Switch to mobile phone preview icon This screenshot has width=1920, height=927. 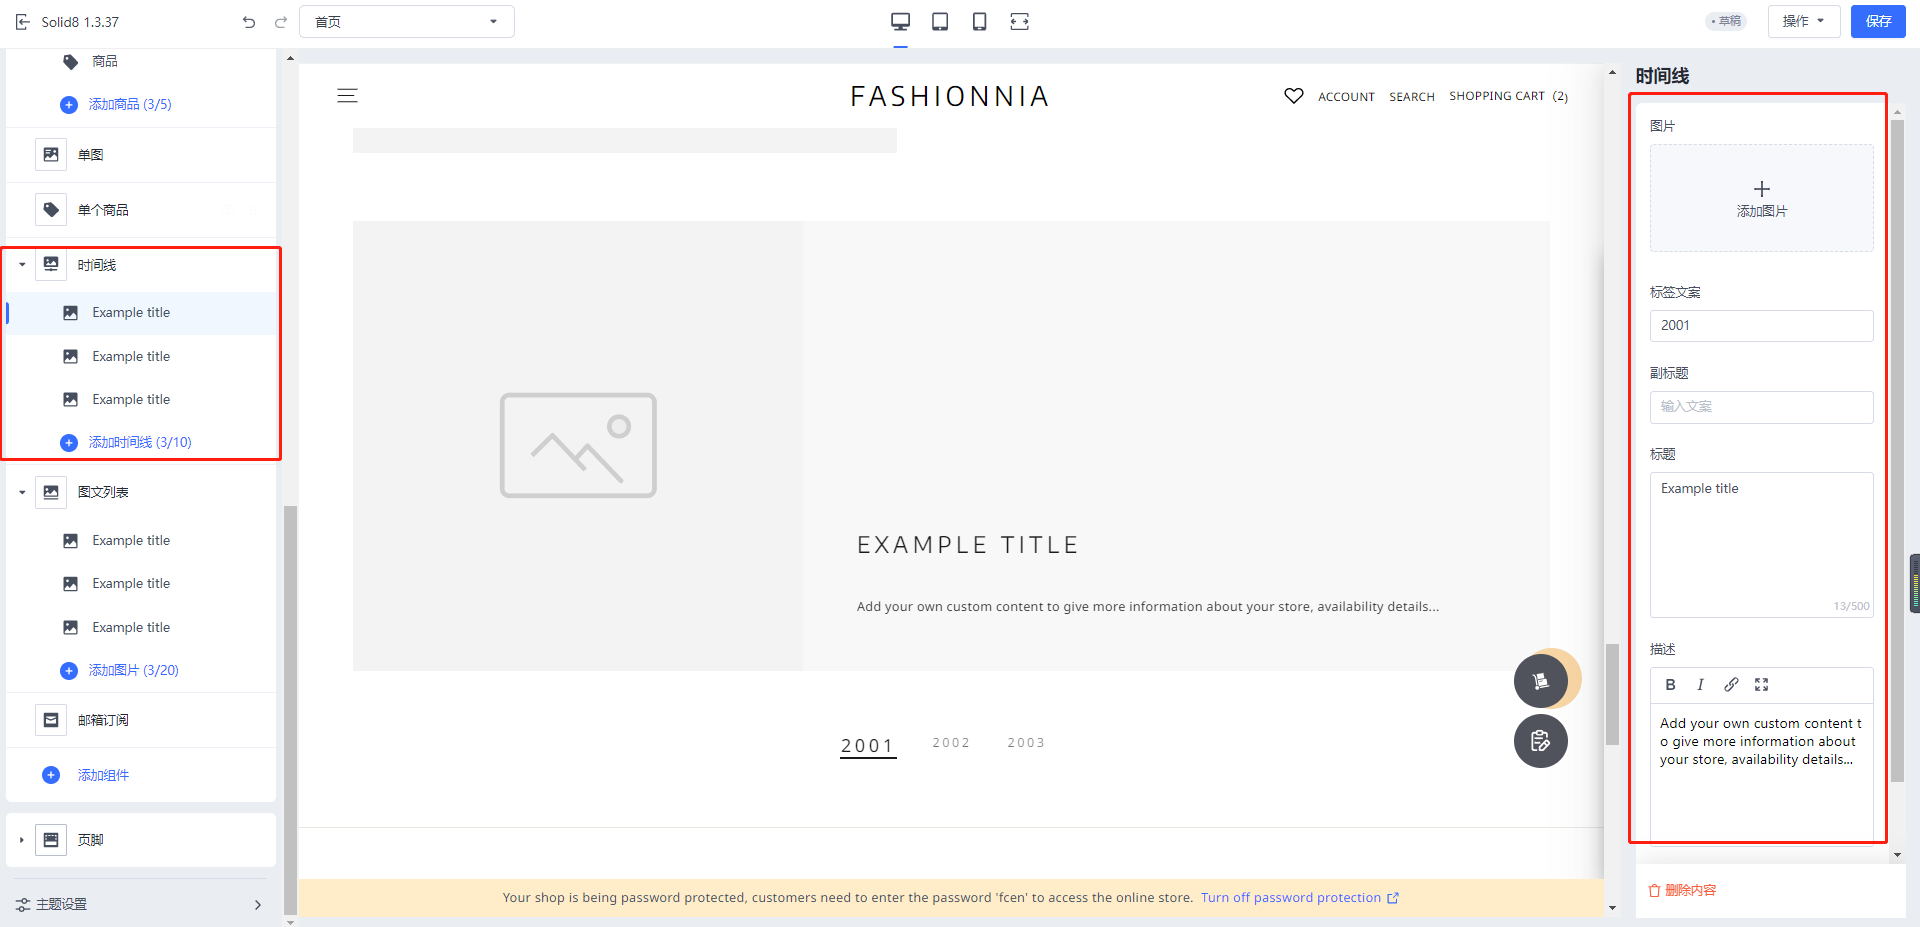tap(979, 22)
